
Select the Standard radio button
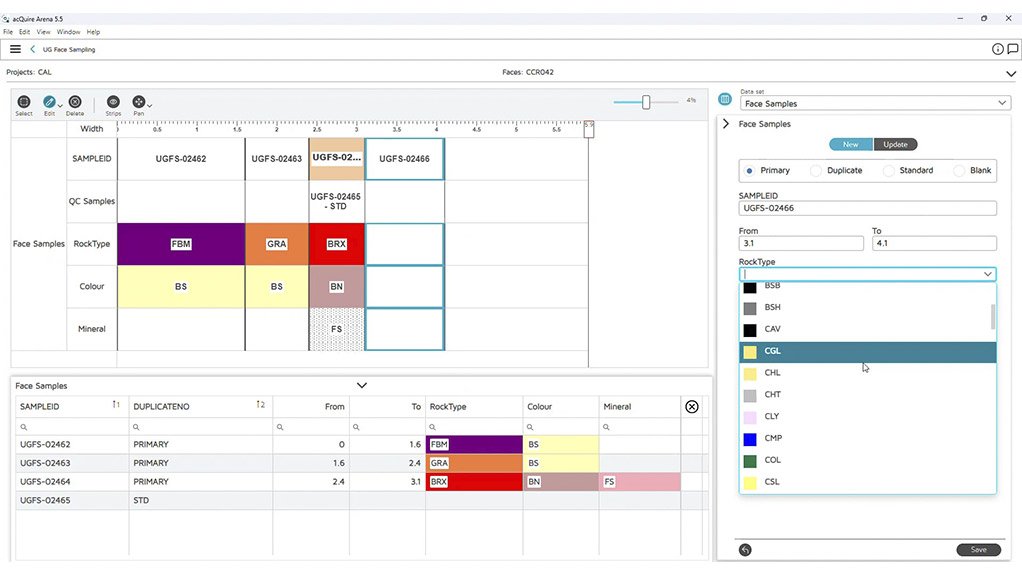[888, 171]
